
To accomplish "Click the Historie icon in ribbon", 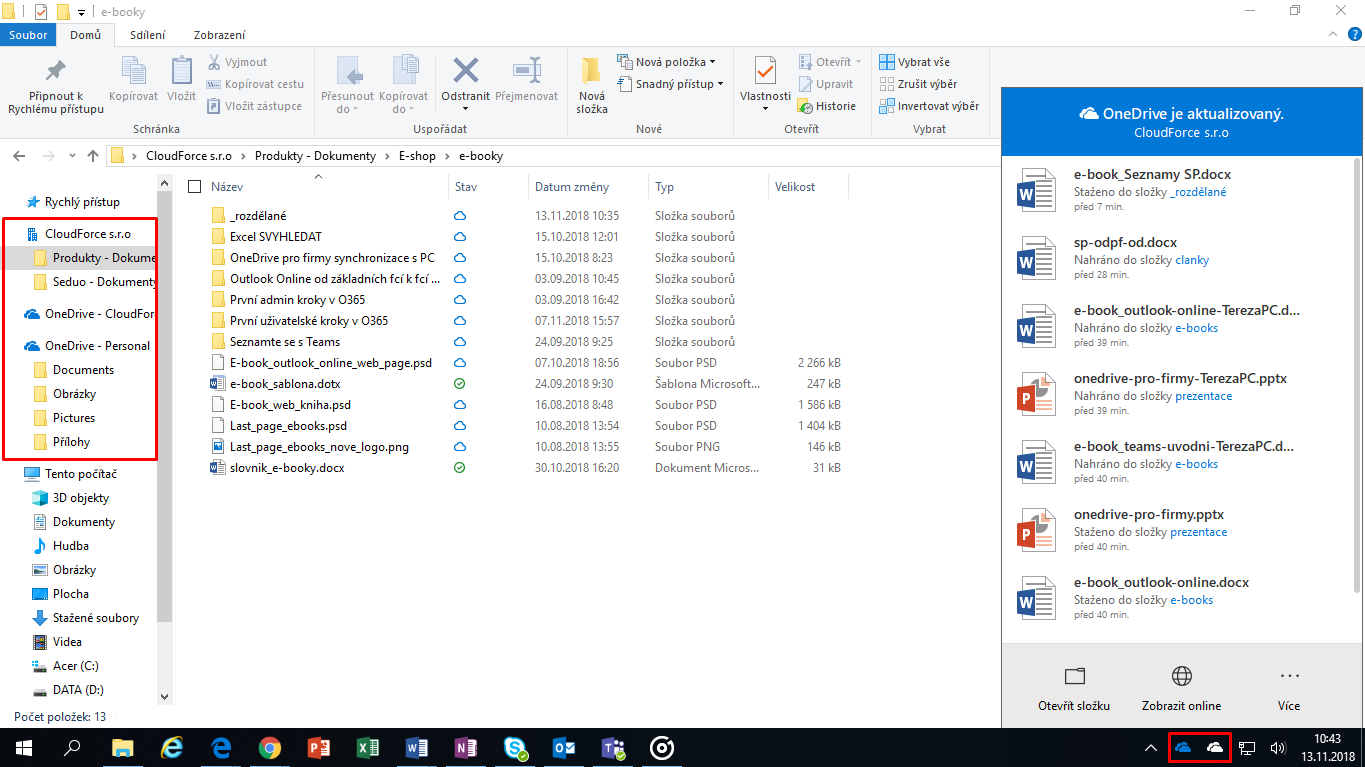I will tap(806, 106).
